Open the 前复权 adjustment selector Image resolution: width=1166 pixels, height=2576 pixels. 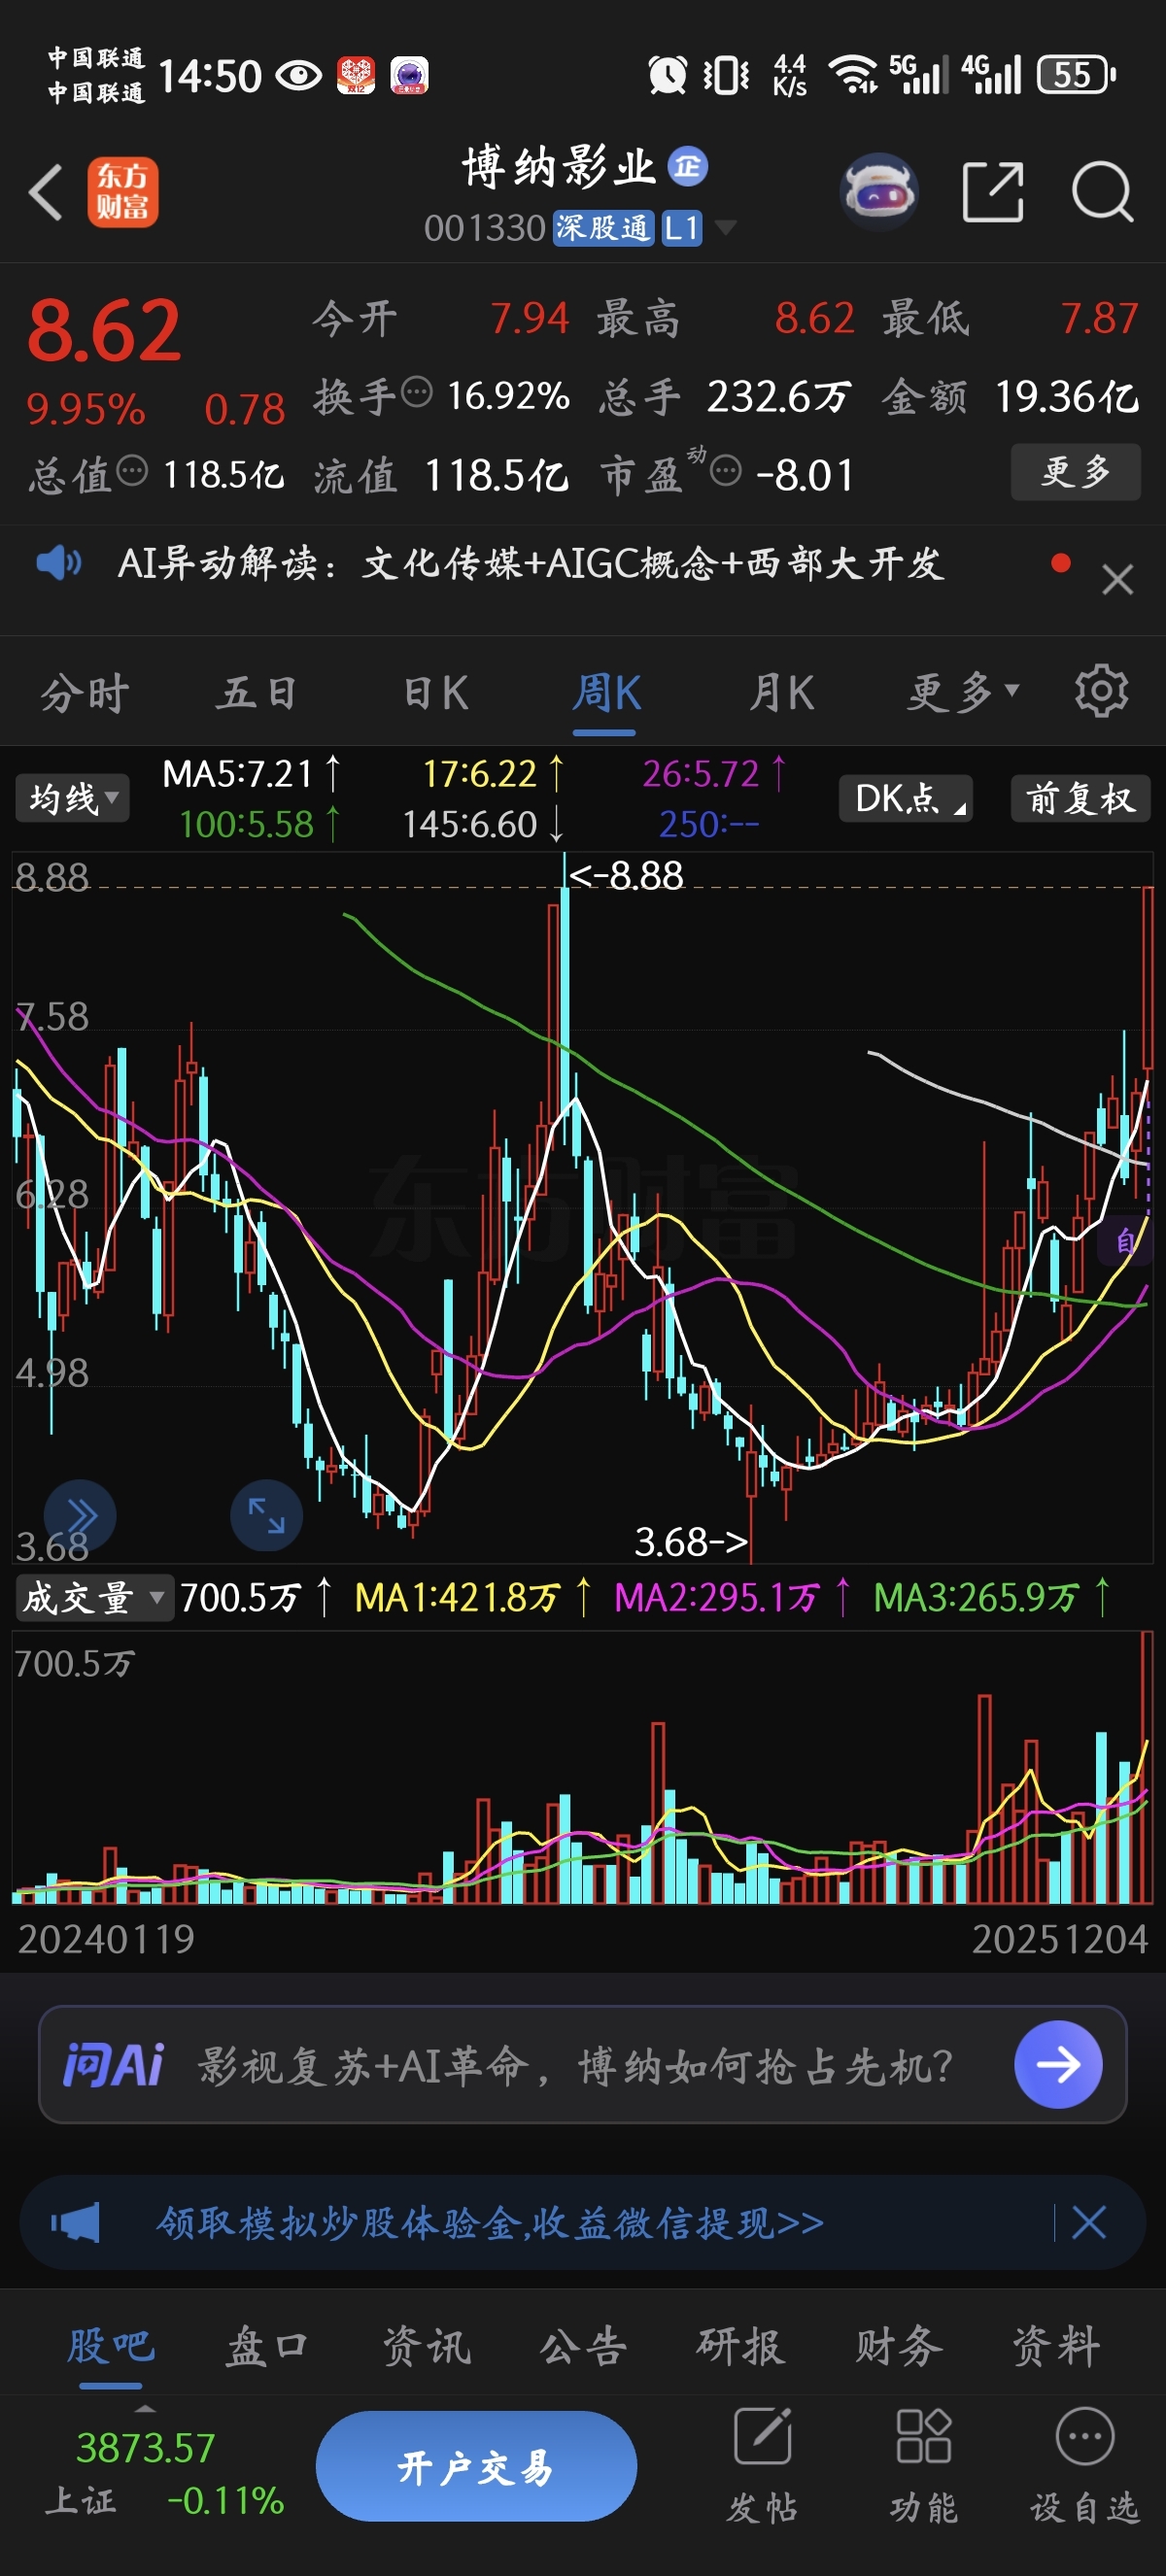tap(1080, 798)
